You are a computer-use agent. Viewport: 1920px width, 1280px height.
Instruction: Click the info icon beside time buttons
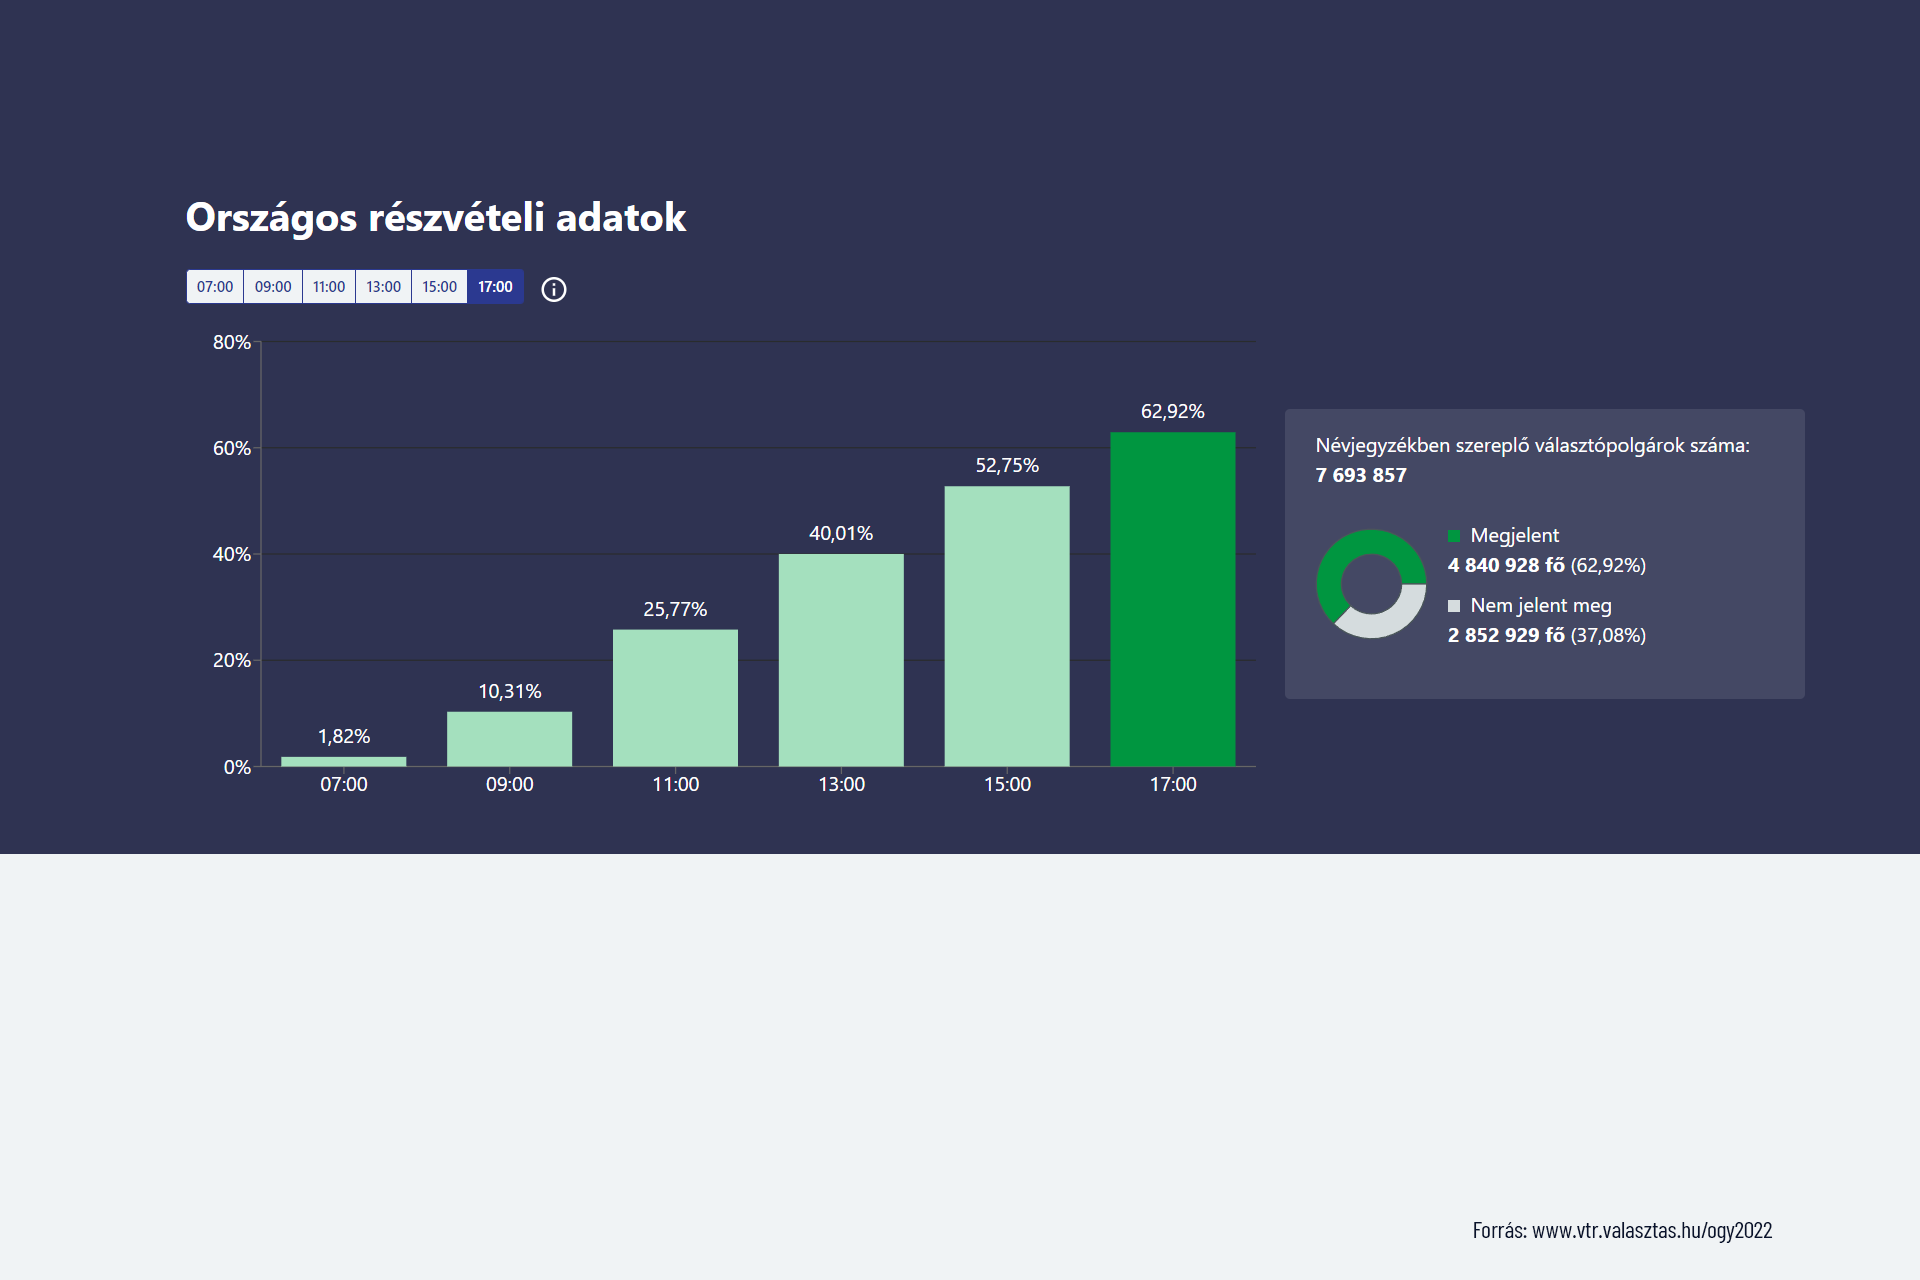coord(553,289)
